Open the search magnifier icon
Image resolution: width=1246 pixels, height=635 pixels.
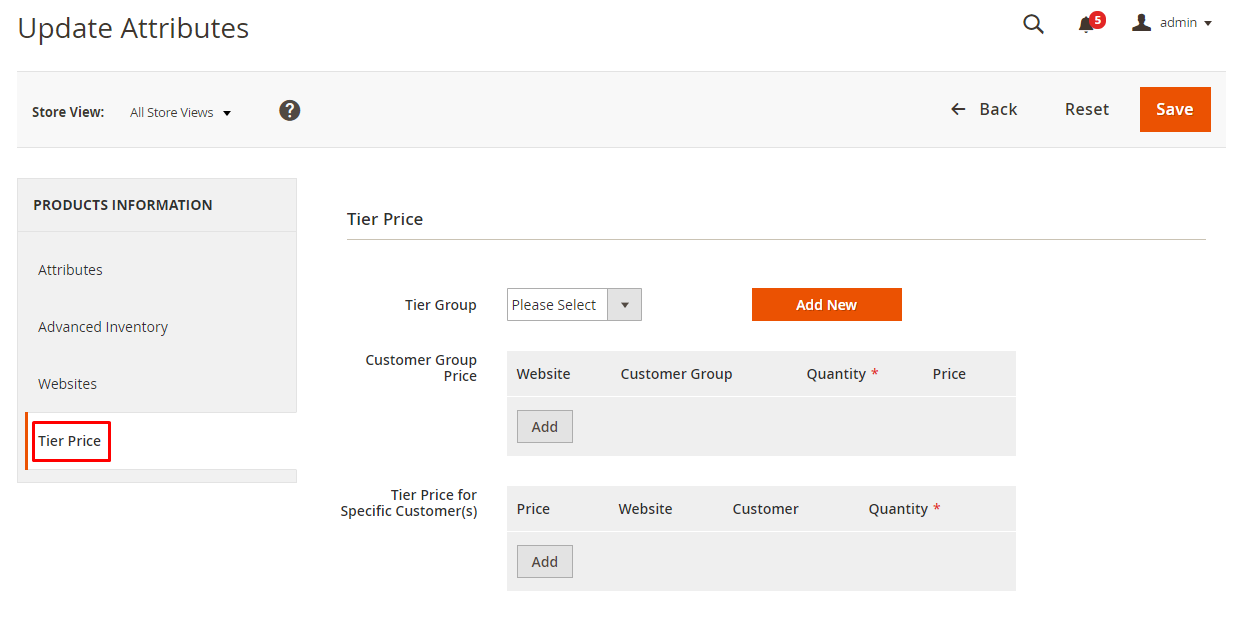(x=1033, y=24)
